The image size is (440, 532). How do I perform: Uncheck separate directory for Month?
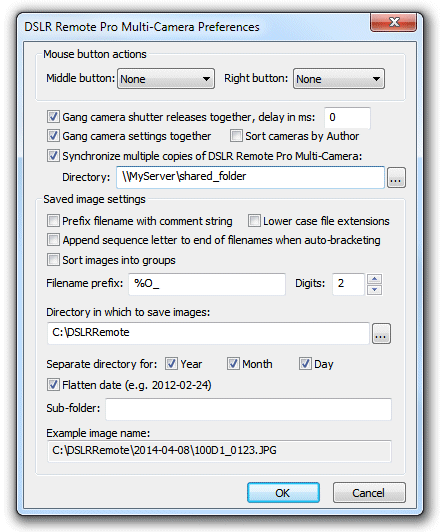point(233,364)
